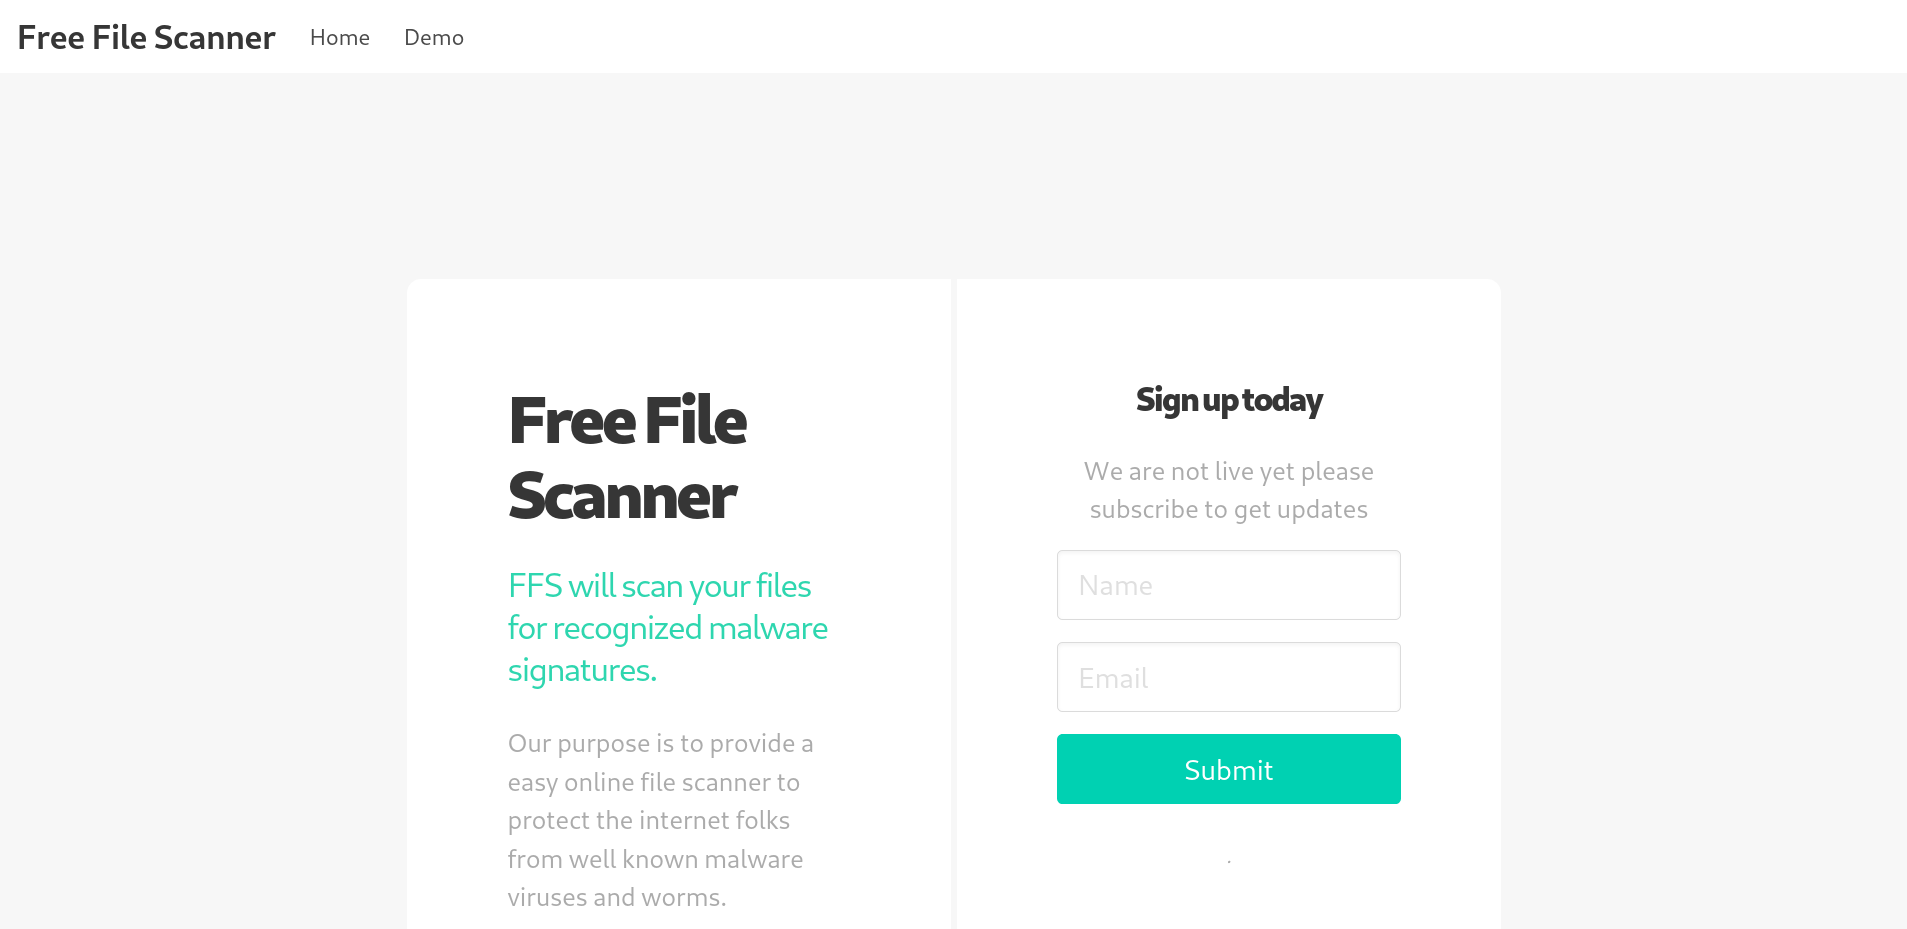Click 'subscribe to get updates' text line

pos(1228,510)
